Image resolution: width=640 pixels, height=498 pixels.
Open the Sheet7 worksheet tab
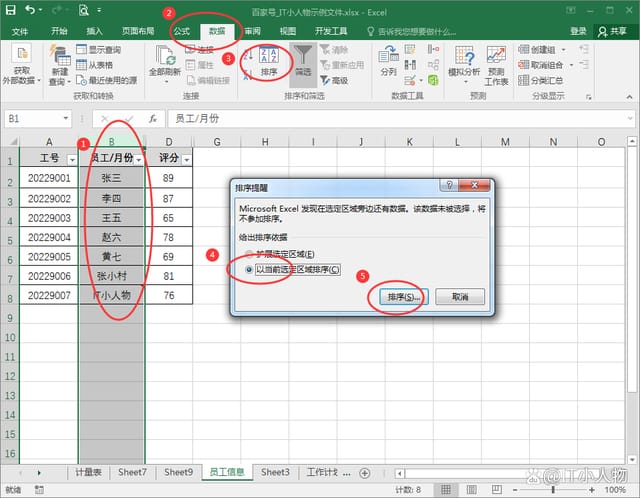point(132,472)
